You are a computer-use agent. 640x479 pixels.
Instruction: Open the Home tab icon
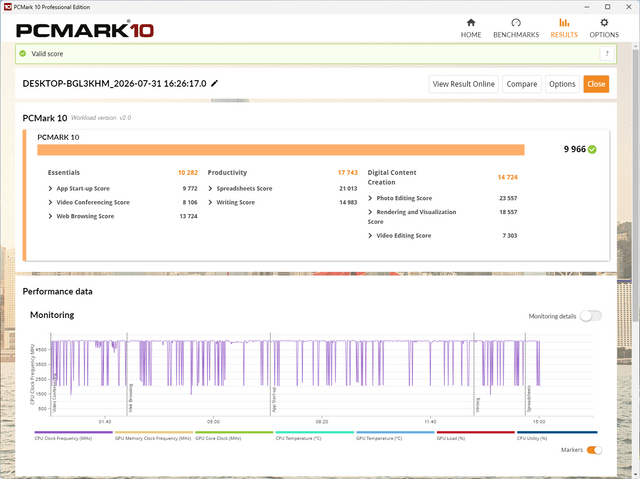pyautogui.click(x=471, y=22)
